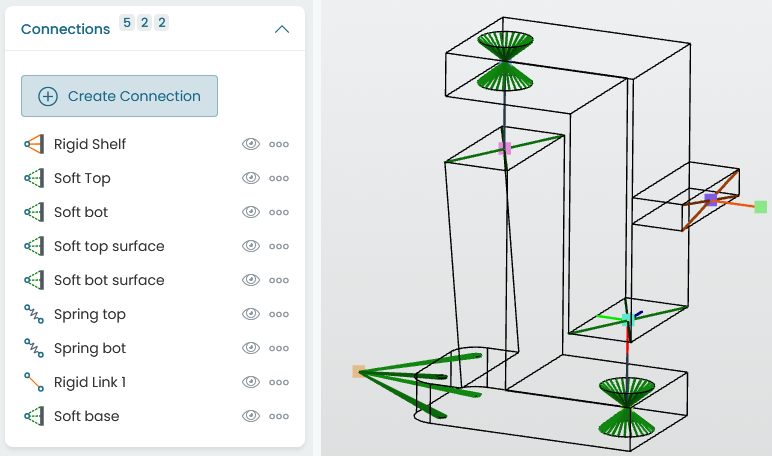Open the options menu for Soft top surface

[279, 246]
